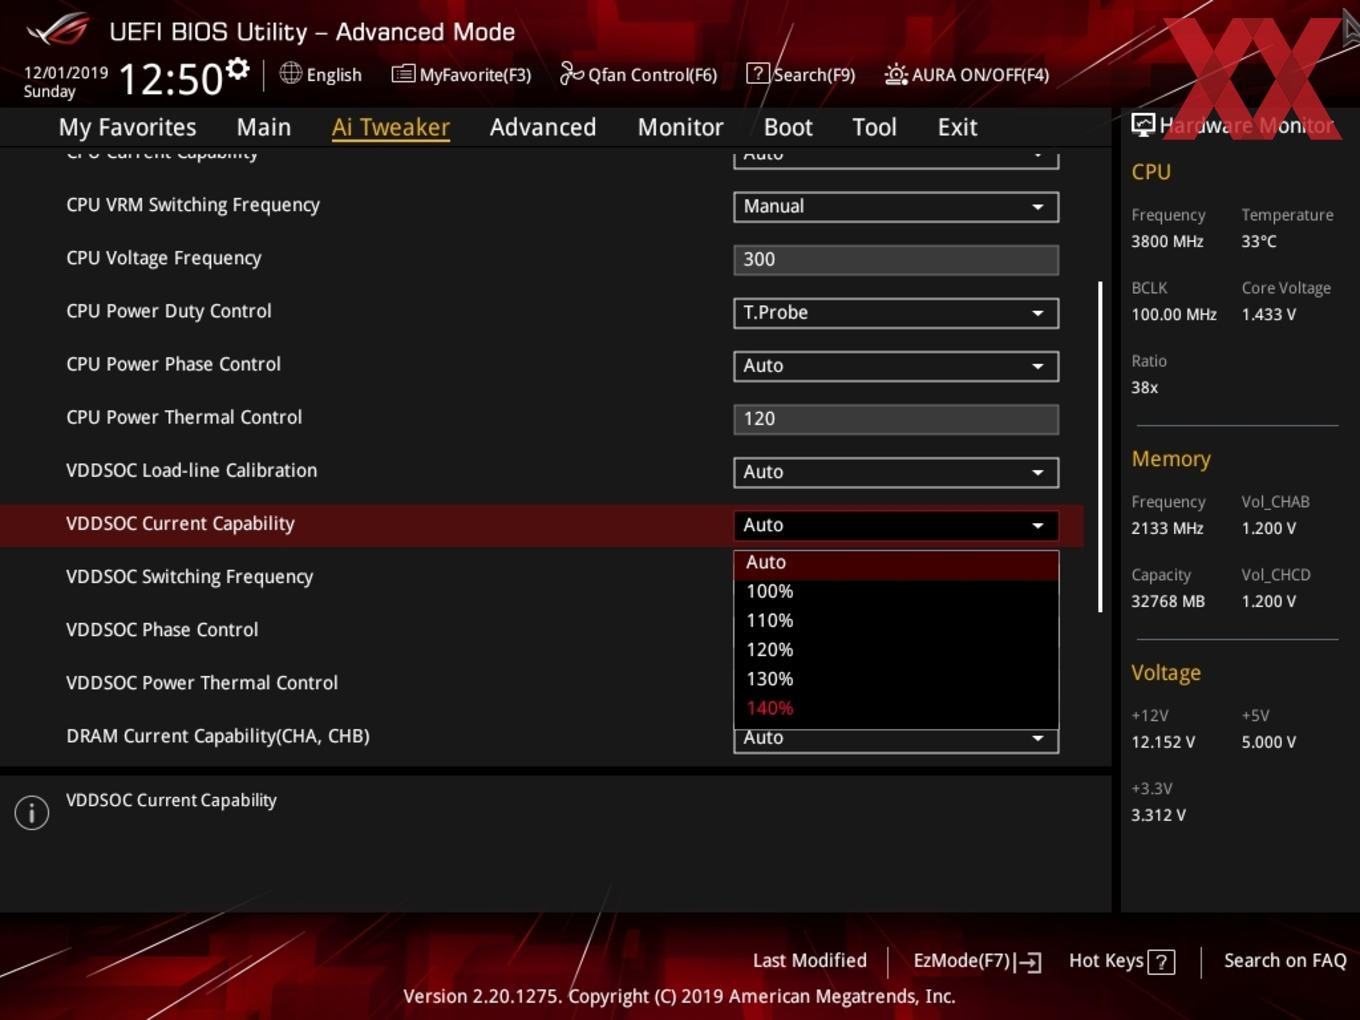Screen dimensions: 1360x1020
Task: Expand CPU Power Duty Control dropdown
Action: 896,312
